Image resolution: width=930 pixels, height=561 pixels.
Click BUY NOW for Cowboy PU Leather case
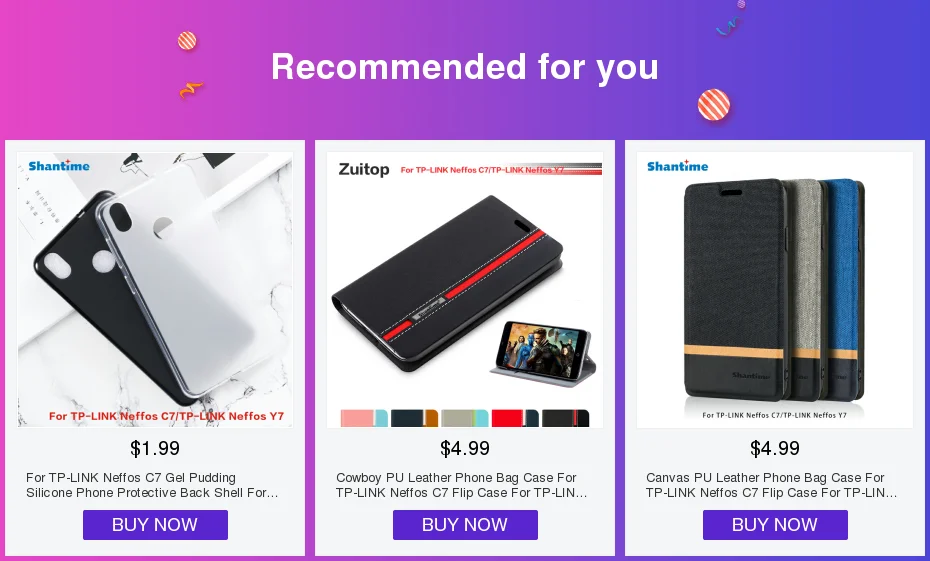coord(465,525)
